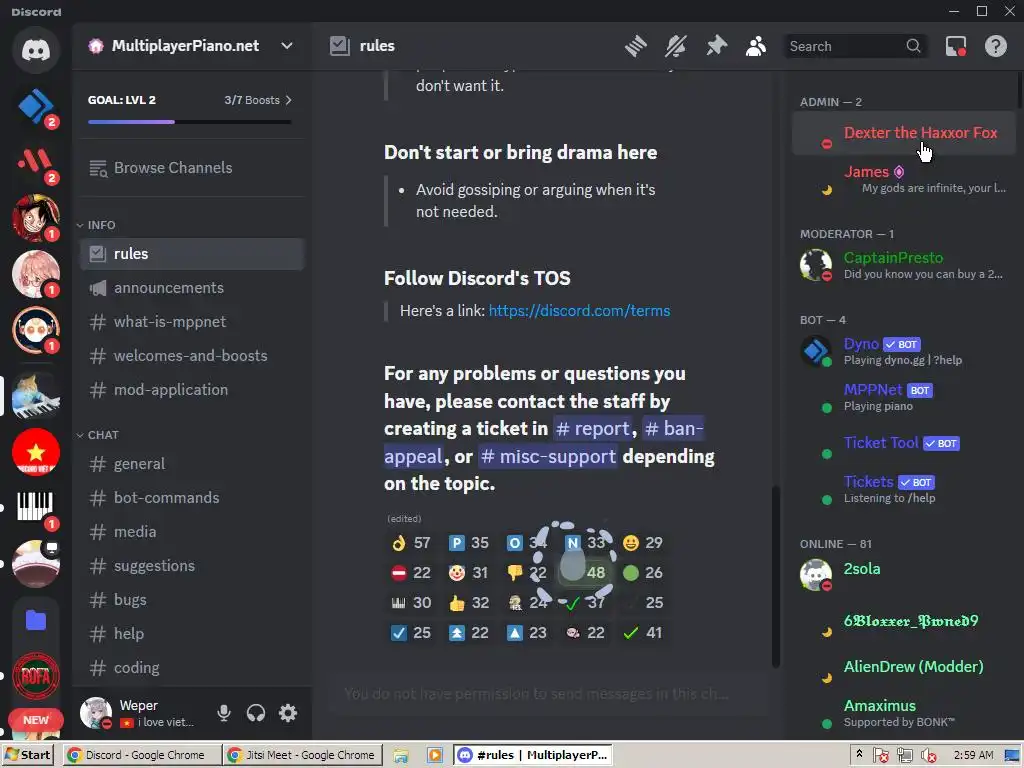Toggle the OK hand reaction with 57
The image size is (1024, 768).
(411, 543)
